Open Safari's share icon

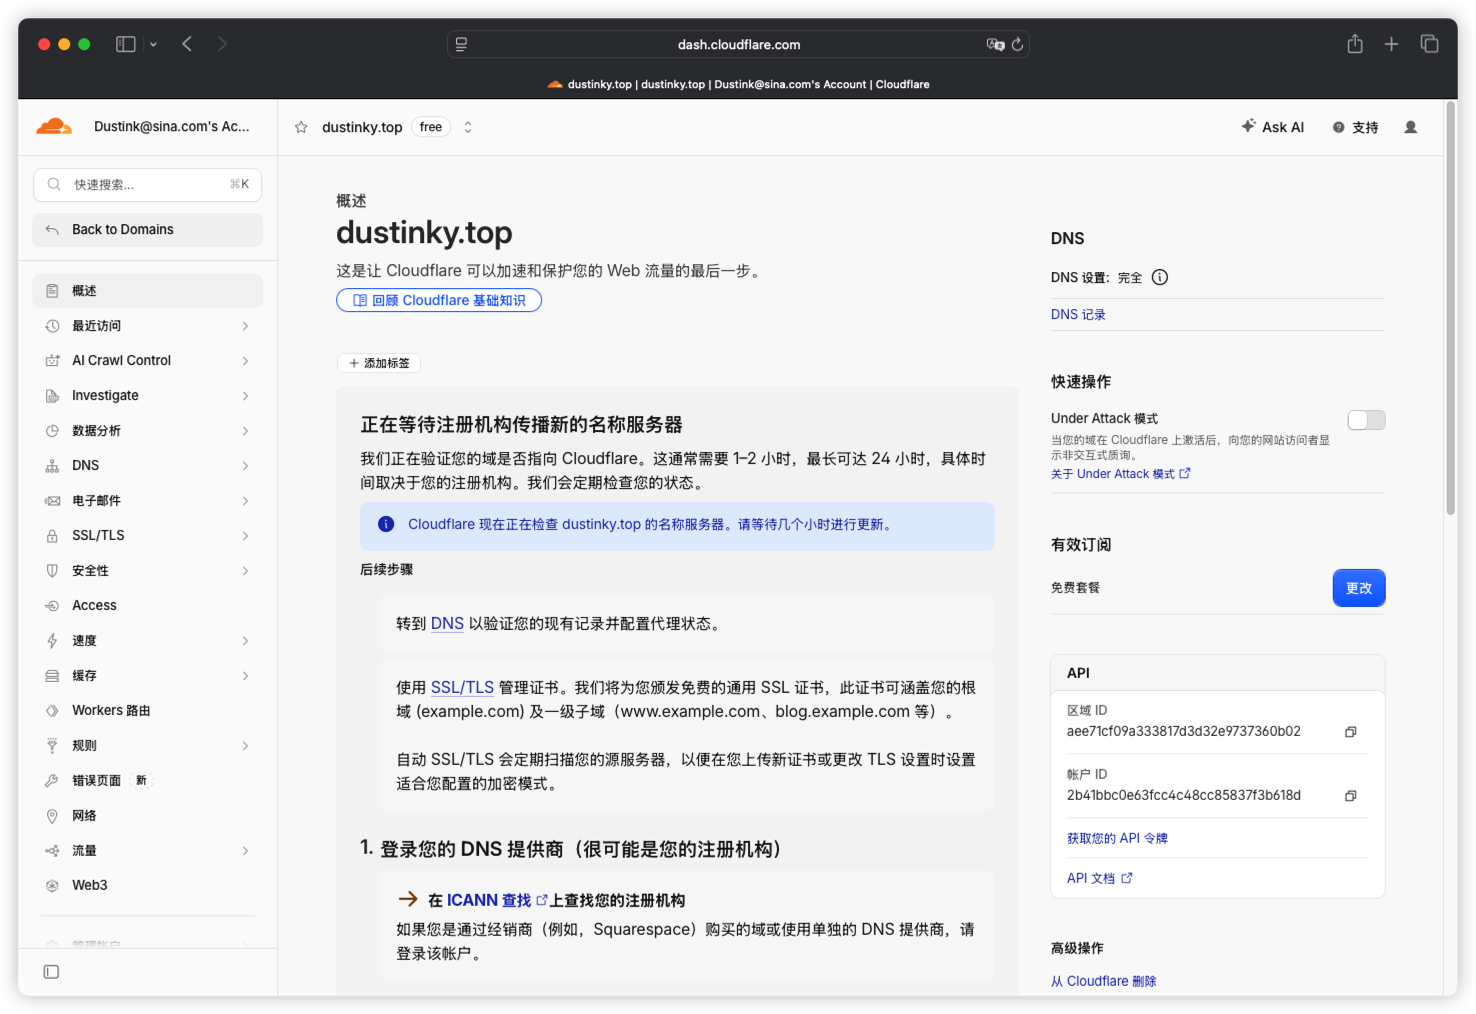pos(1355,44)
